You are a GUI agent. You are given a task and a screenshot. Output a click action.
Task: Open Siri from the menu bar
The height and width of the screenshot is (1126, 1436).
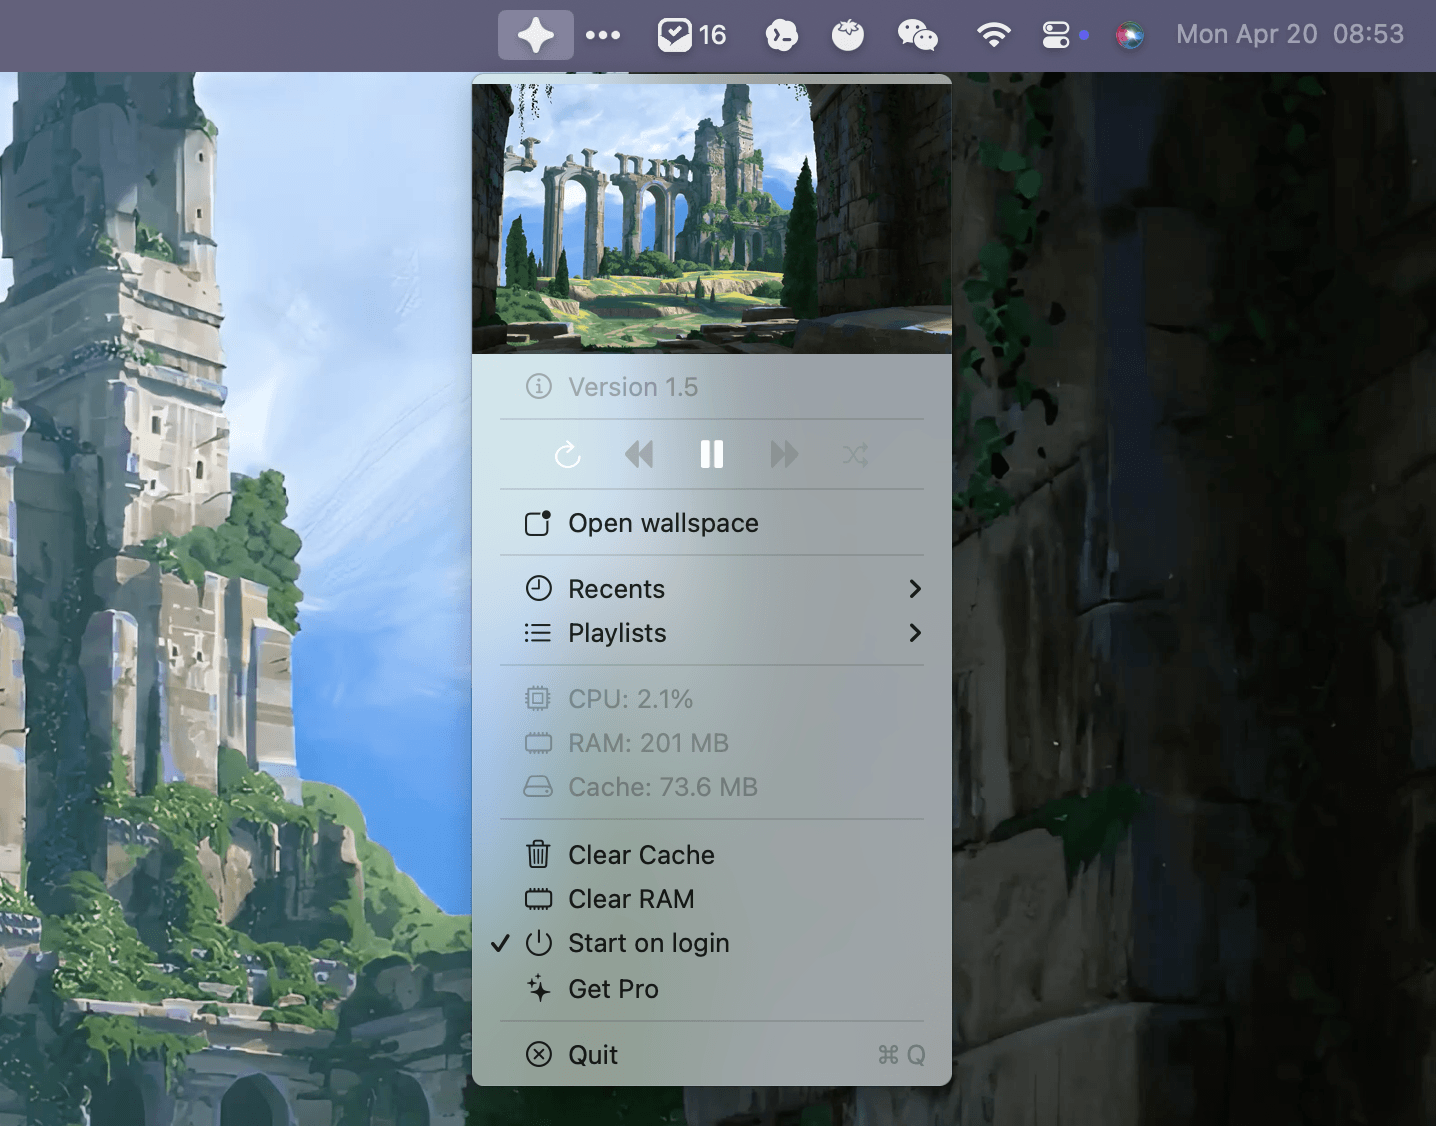coord(1129,36)
